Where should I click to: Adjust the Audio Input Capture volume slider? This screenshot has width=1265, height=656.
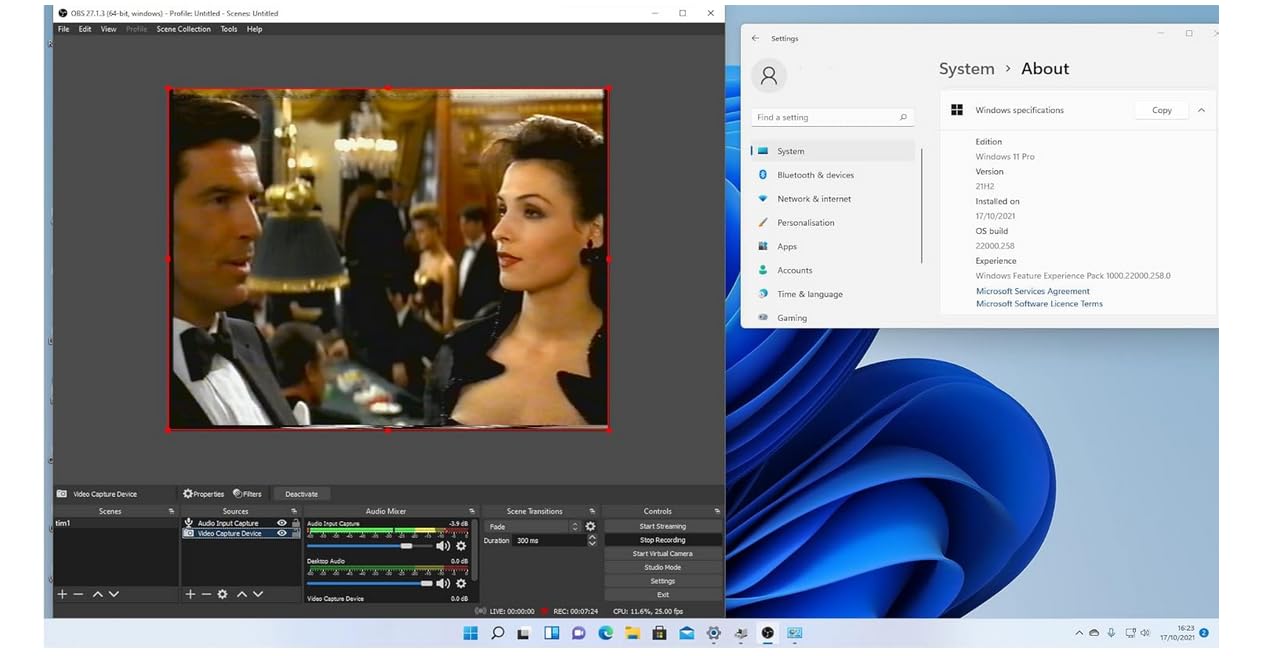[406, 546]
